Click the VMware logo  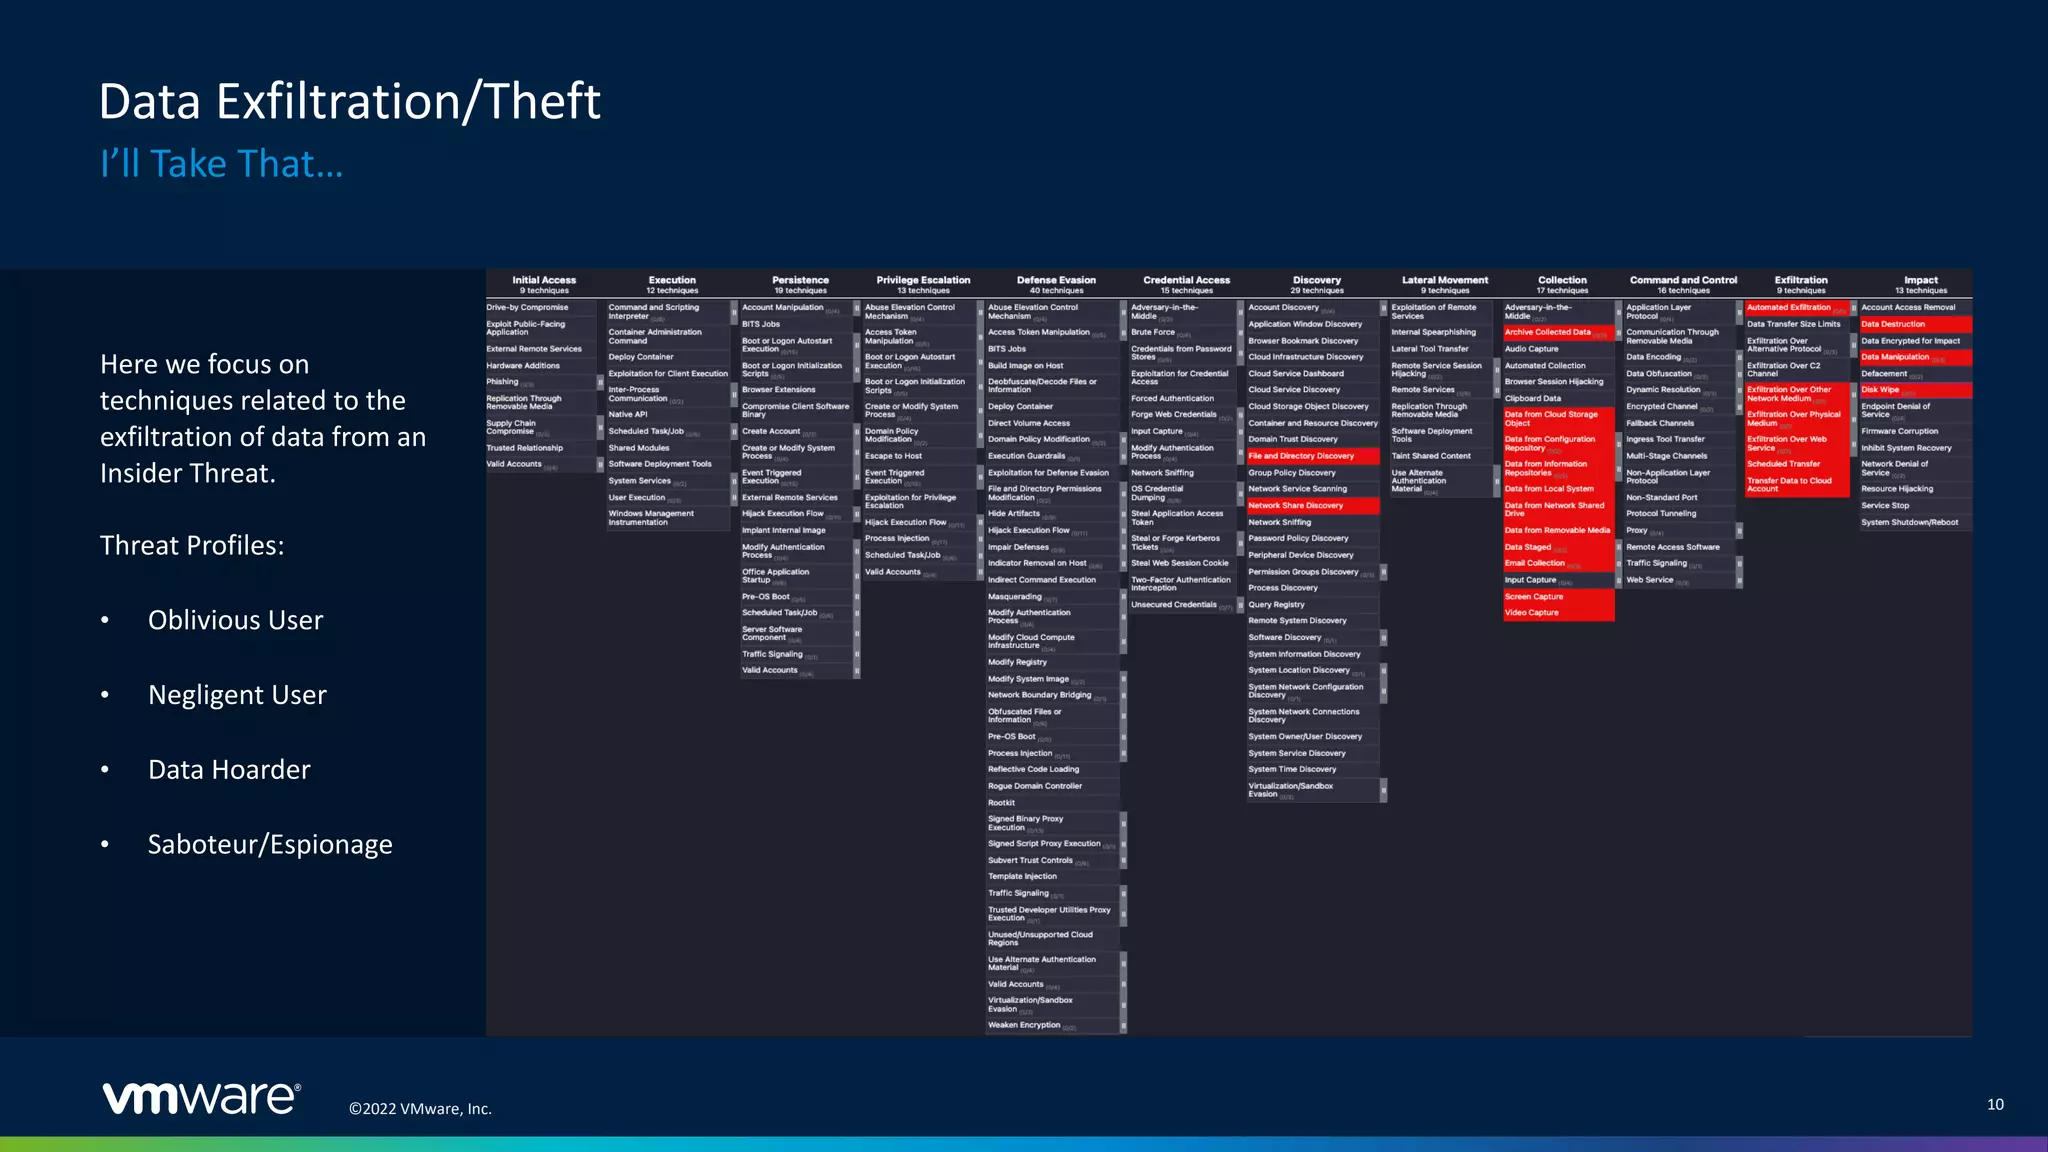tap(201, 1097)
